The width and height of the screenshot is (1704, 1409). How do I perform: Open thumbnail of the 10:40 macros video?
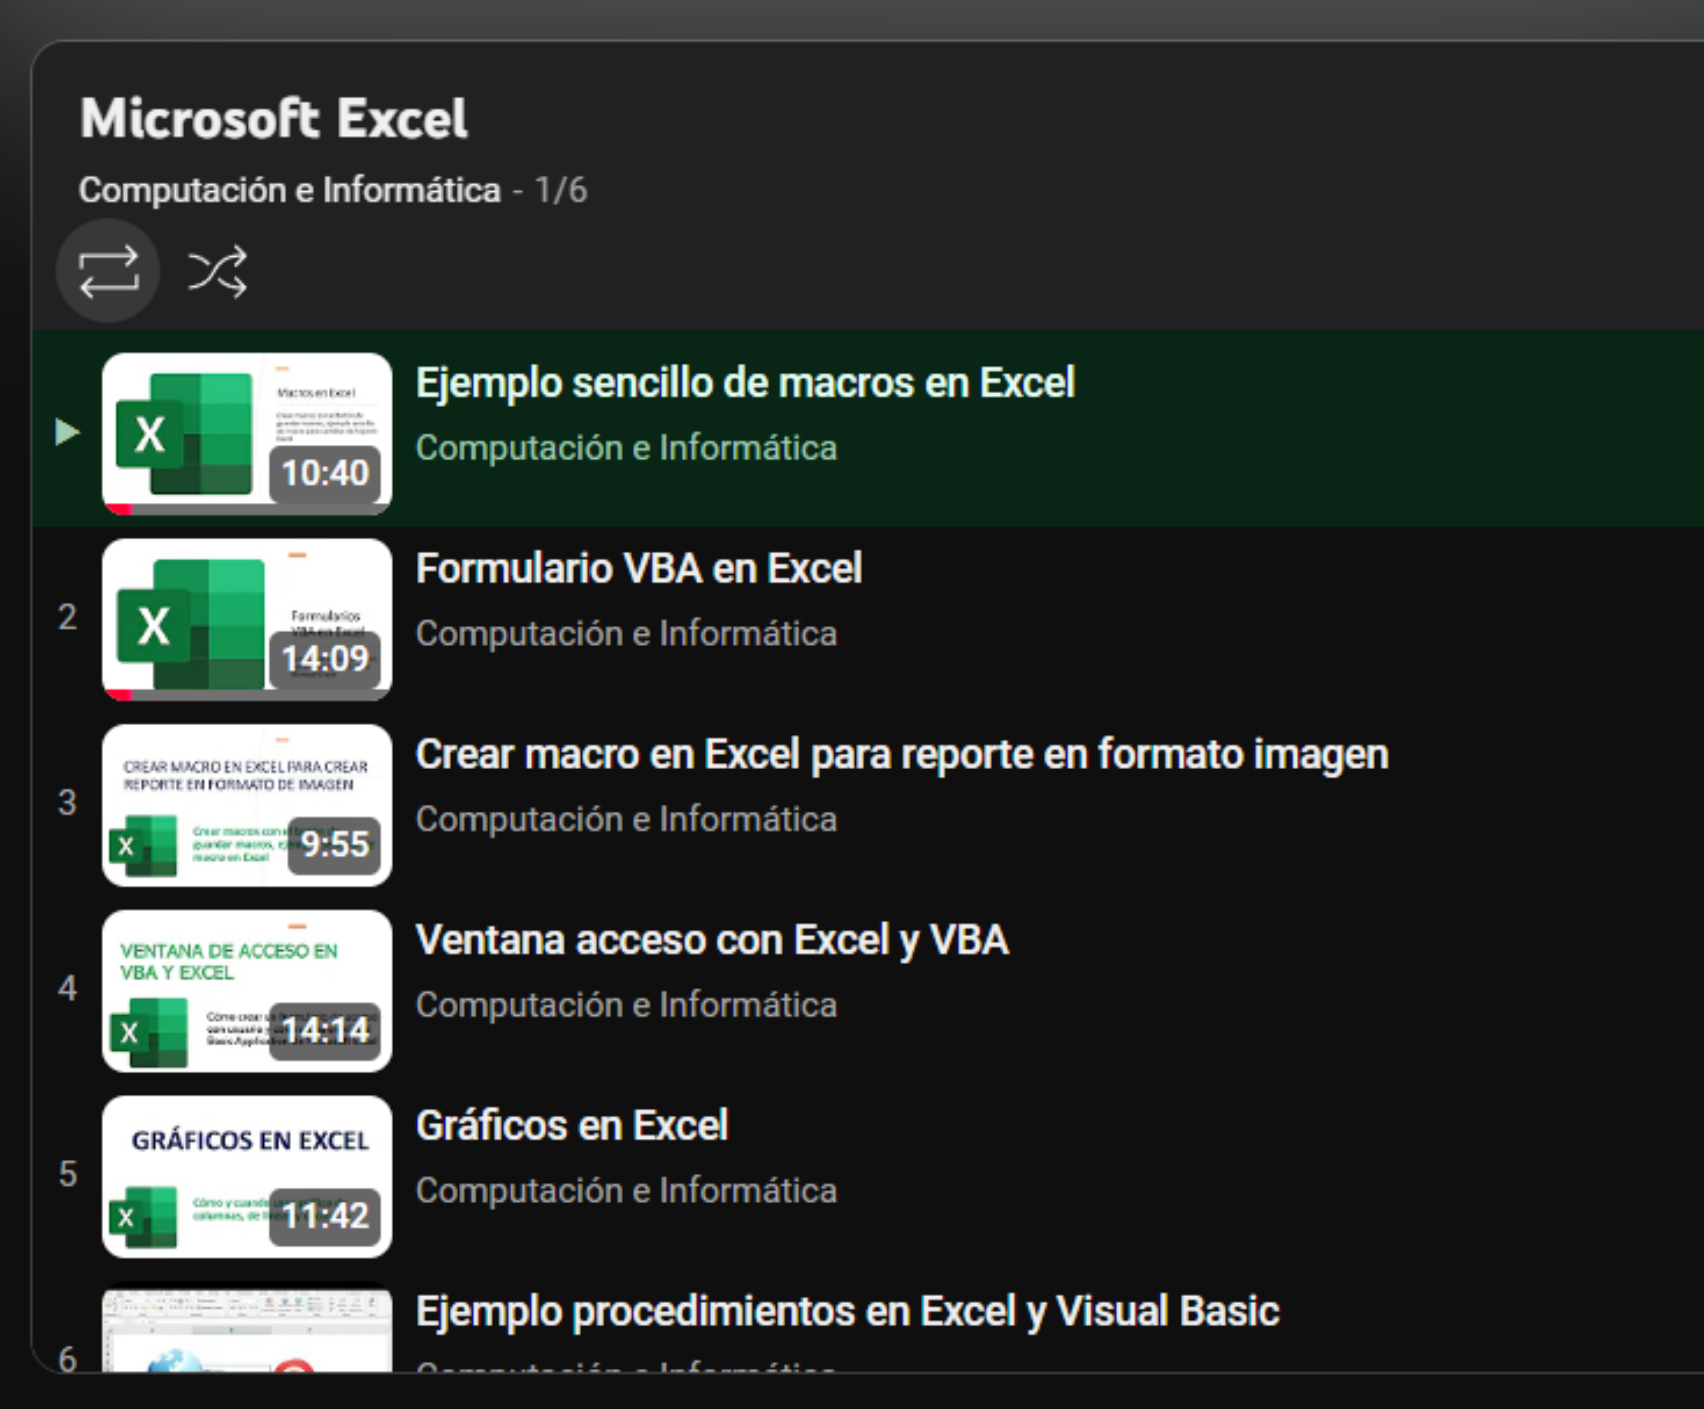coord(246,433)
